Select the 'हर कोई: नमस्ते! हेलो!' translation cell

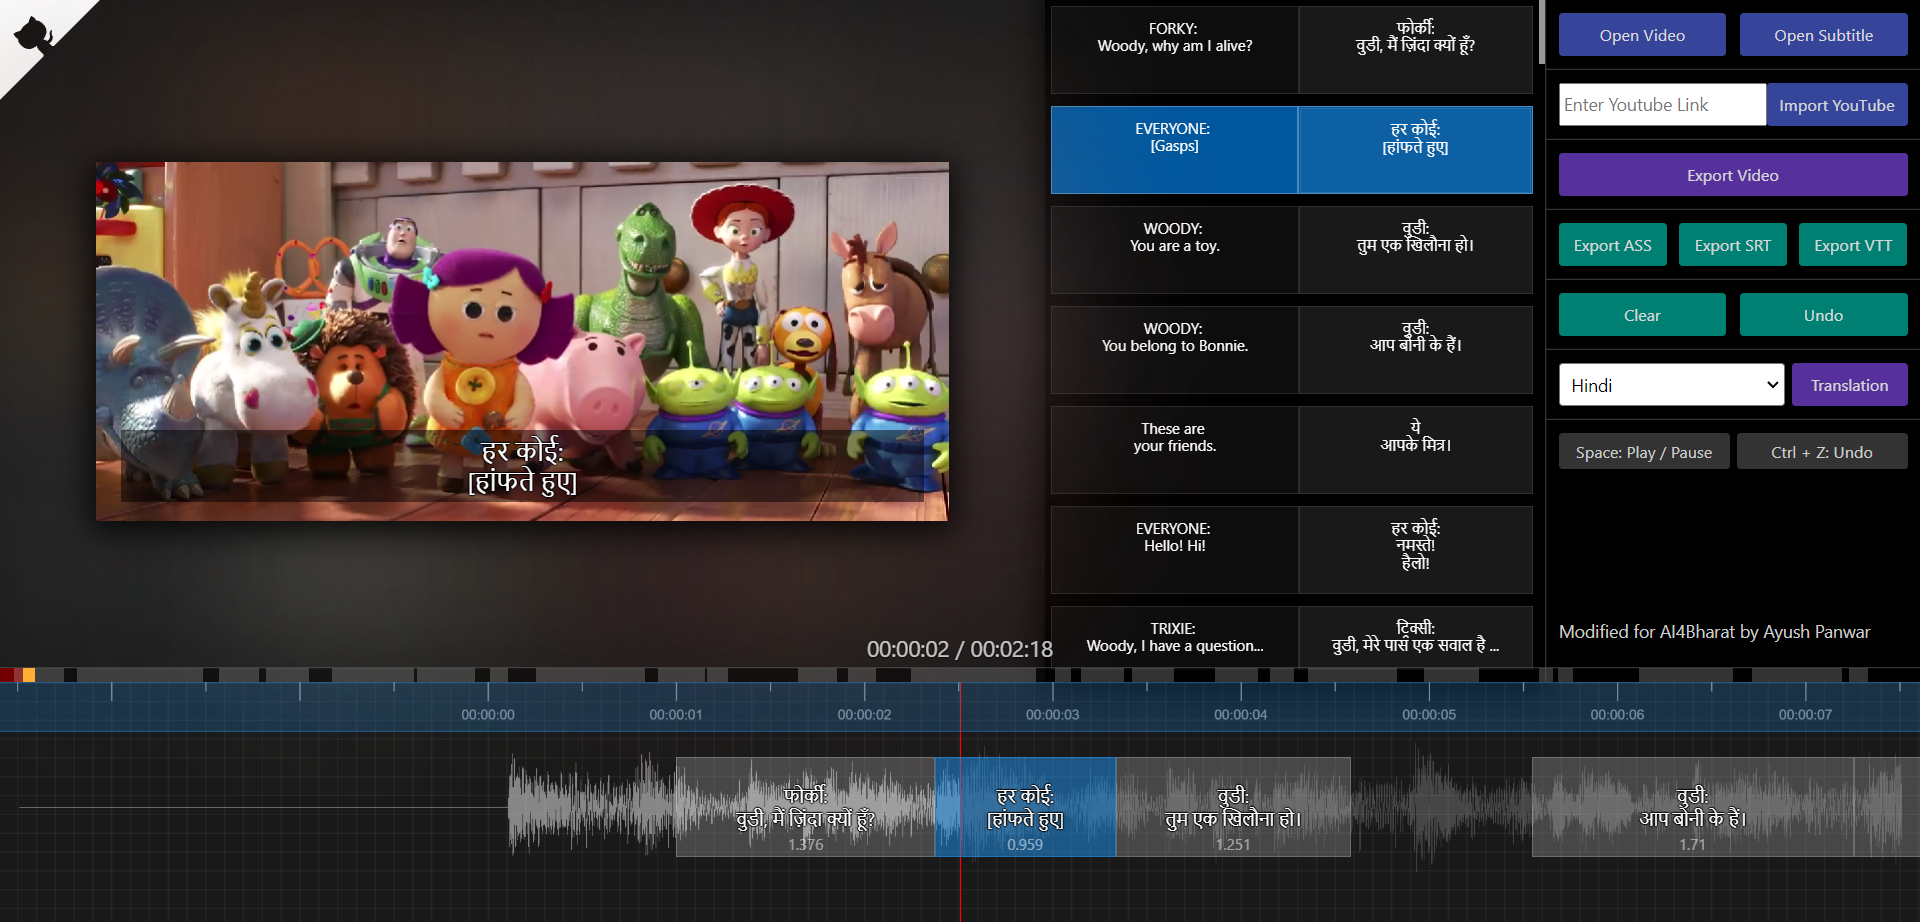pyautogui.click(x=1415, y=550)
